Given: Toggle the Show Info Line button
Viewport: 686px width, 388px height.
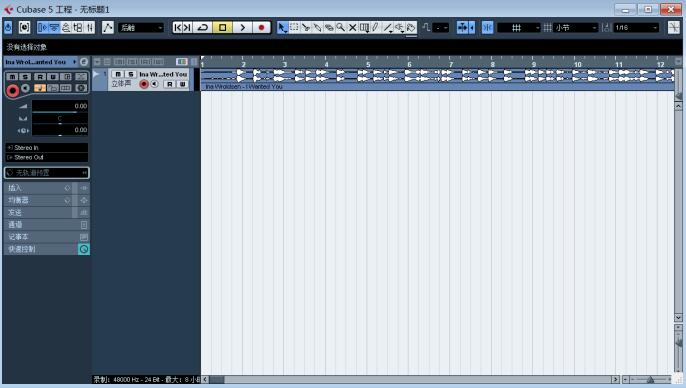Looking at the screenshot, I should click(54, 28).
